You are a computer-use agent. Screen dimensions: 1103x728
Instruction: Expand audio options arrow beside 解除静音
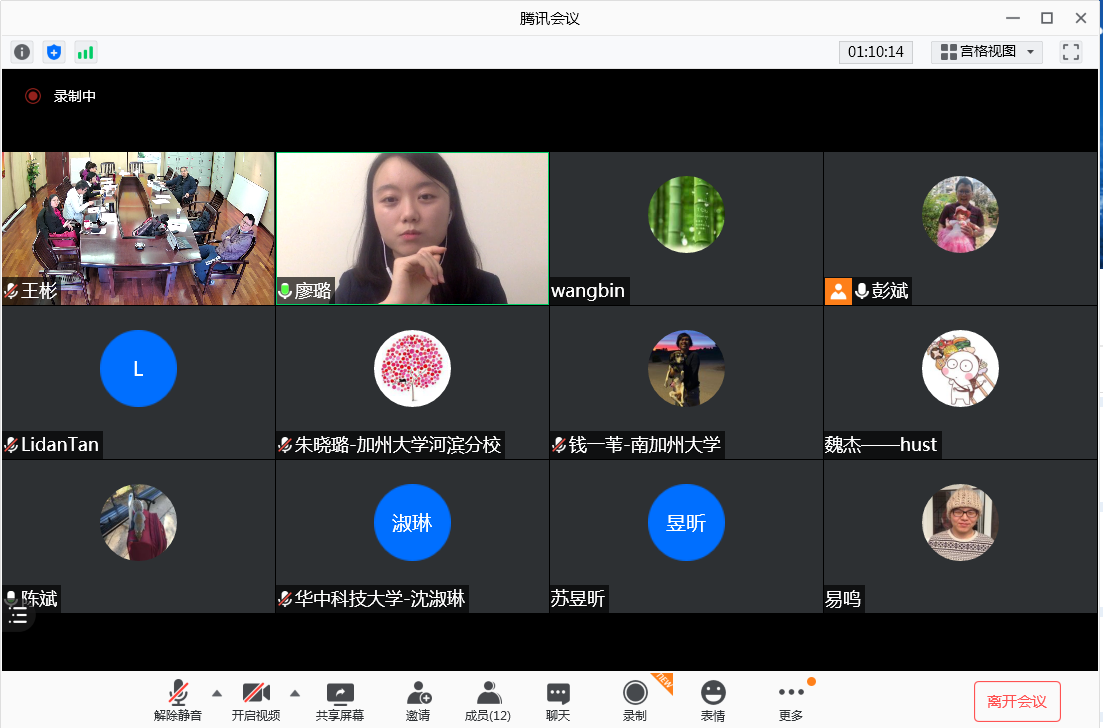coord(216,692)
